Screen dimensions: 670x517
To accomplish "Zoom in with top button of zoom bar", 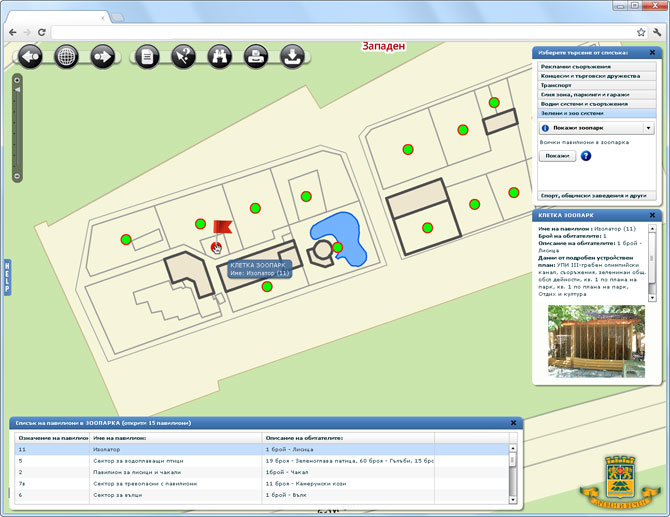I will pos(17,80).
